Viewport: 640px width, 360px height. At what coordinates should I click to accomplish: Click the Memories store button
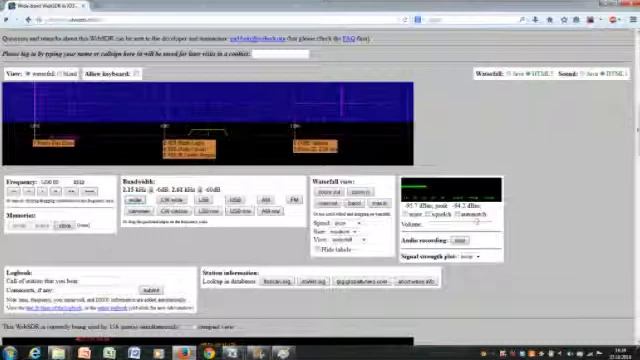[x=64, y=226]
